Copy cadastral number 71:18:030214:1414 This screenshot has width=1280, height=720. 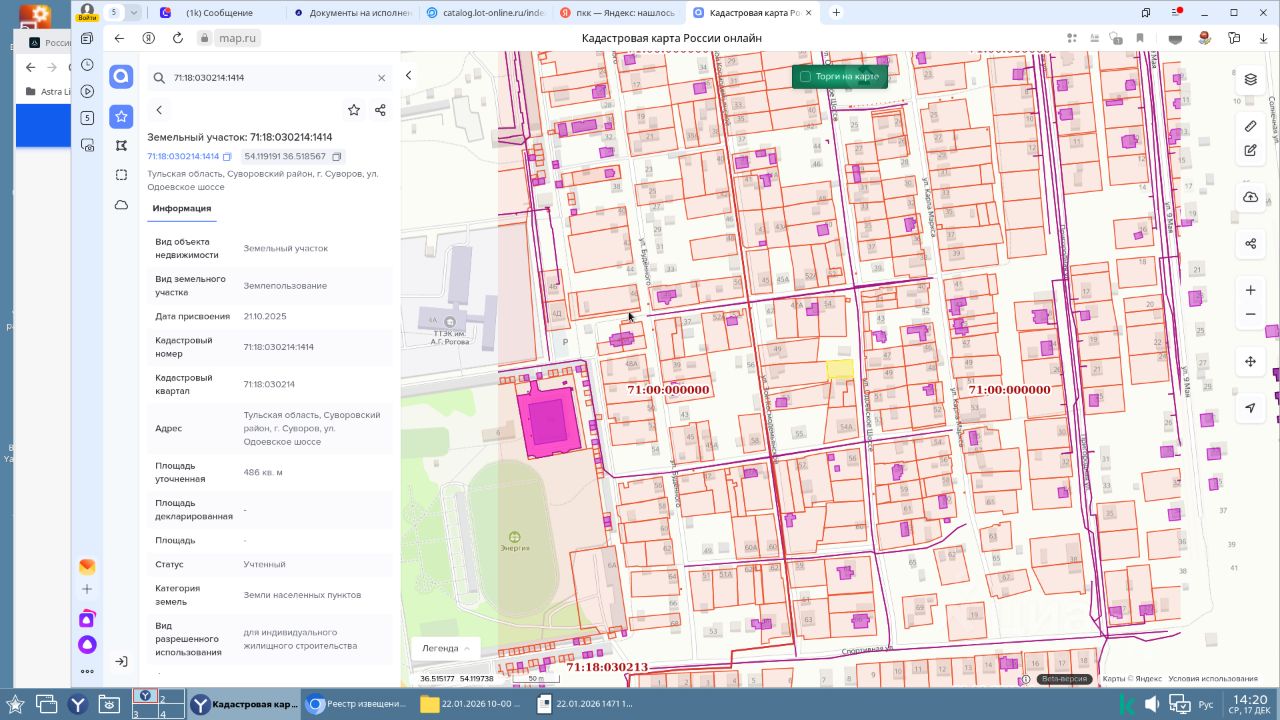227,157
